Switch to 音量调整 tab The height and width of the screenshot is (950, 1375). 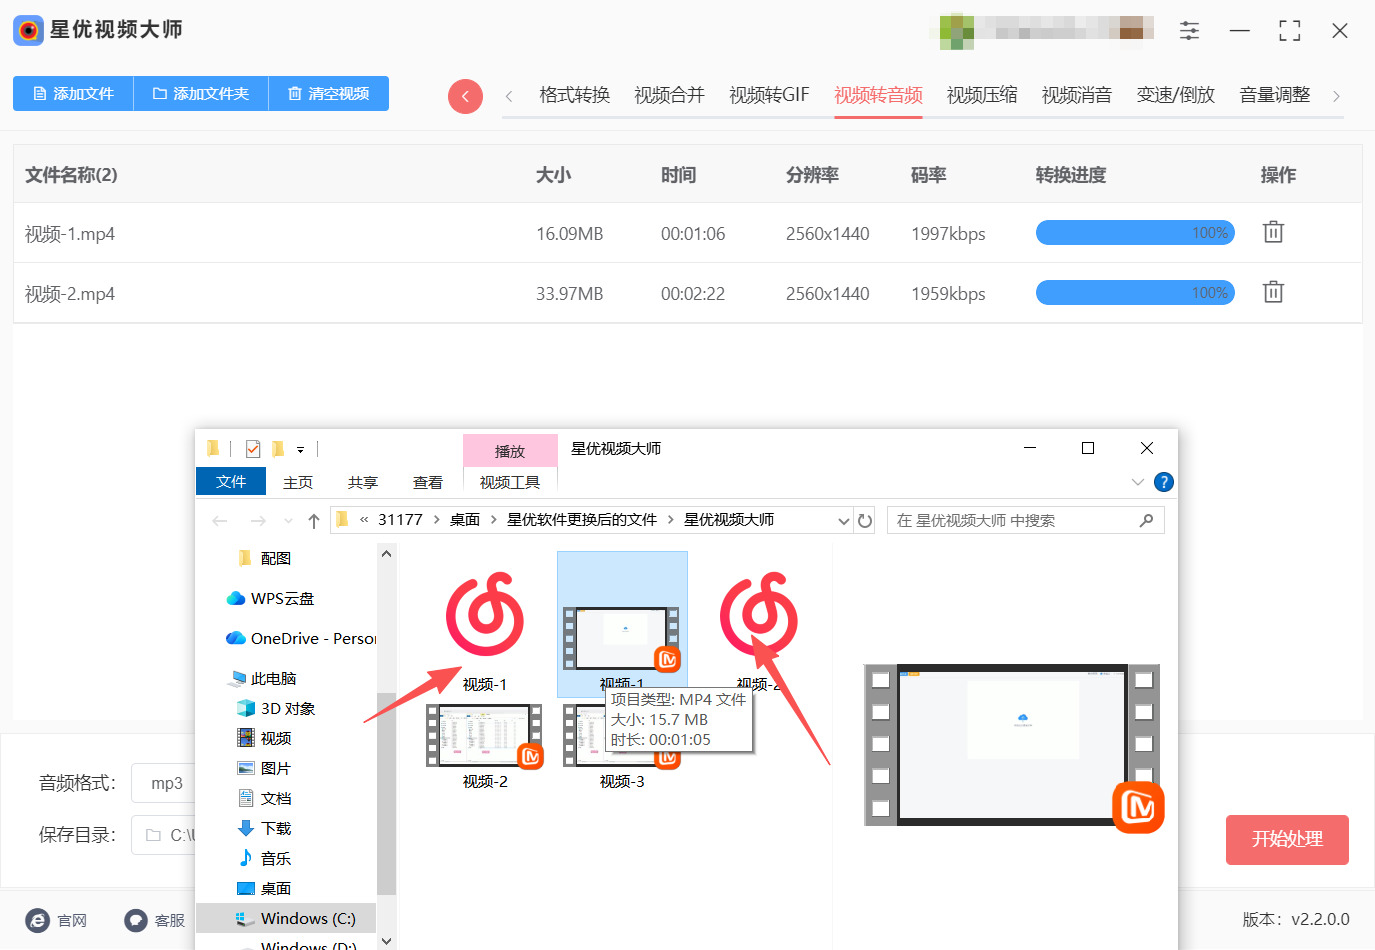1274,95
